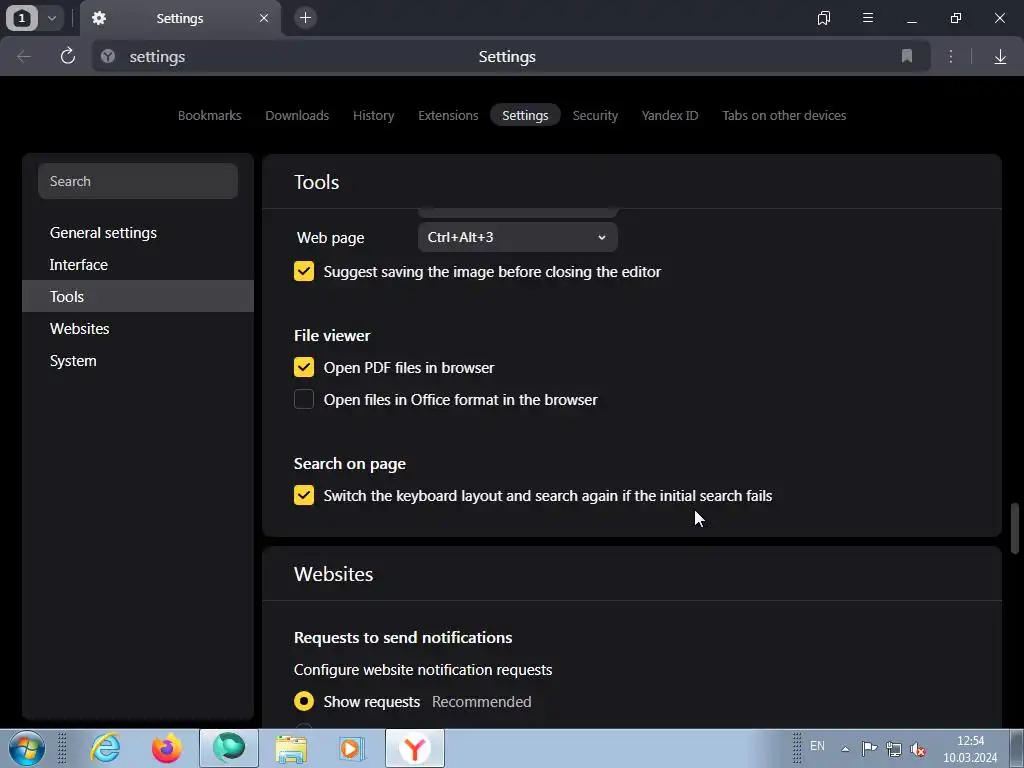Viewport: 1024px width, 768px height.
Task: Uncheck Open PDF files in browser
Action: pyautogui.click(x=304, y=367)
